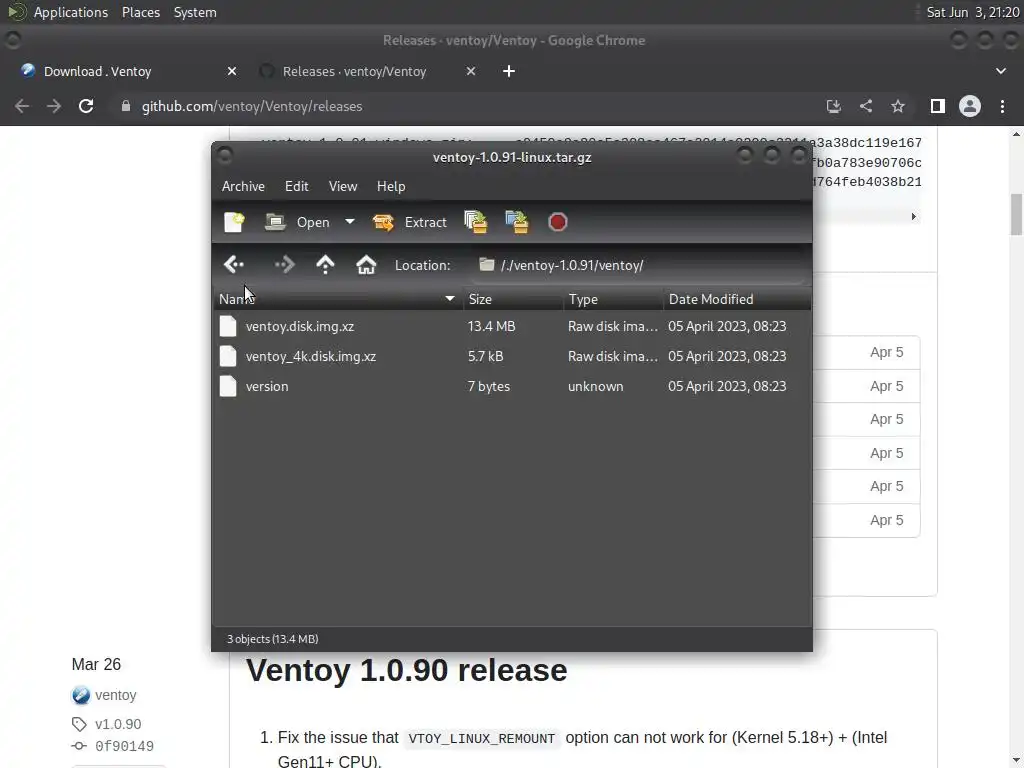This screenshot has width=1024, height=768.
Task: Expand Chrome tab search chevron
Action: point(1000,71)
